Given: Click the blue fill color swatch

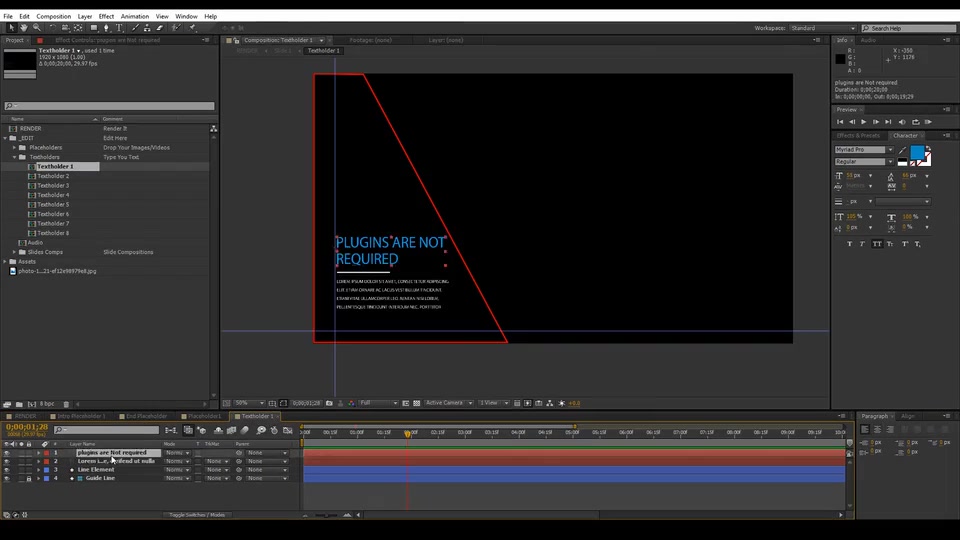Looking at the screenshot, I should (917, 152).
